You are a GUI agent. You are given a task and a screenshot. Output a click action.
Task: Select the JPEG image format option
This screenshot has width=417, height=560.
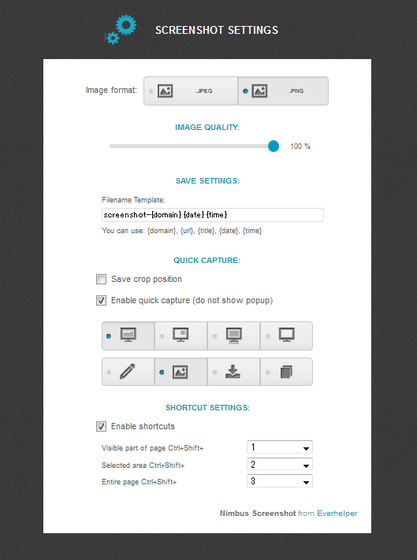pyautogui.click(x=191, y=91)
